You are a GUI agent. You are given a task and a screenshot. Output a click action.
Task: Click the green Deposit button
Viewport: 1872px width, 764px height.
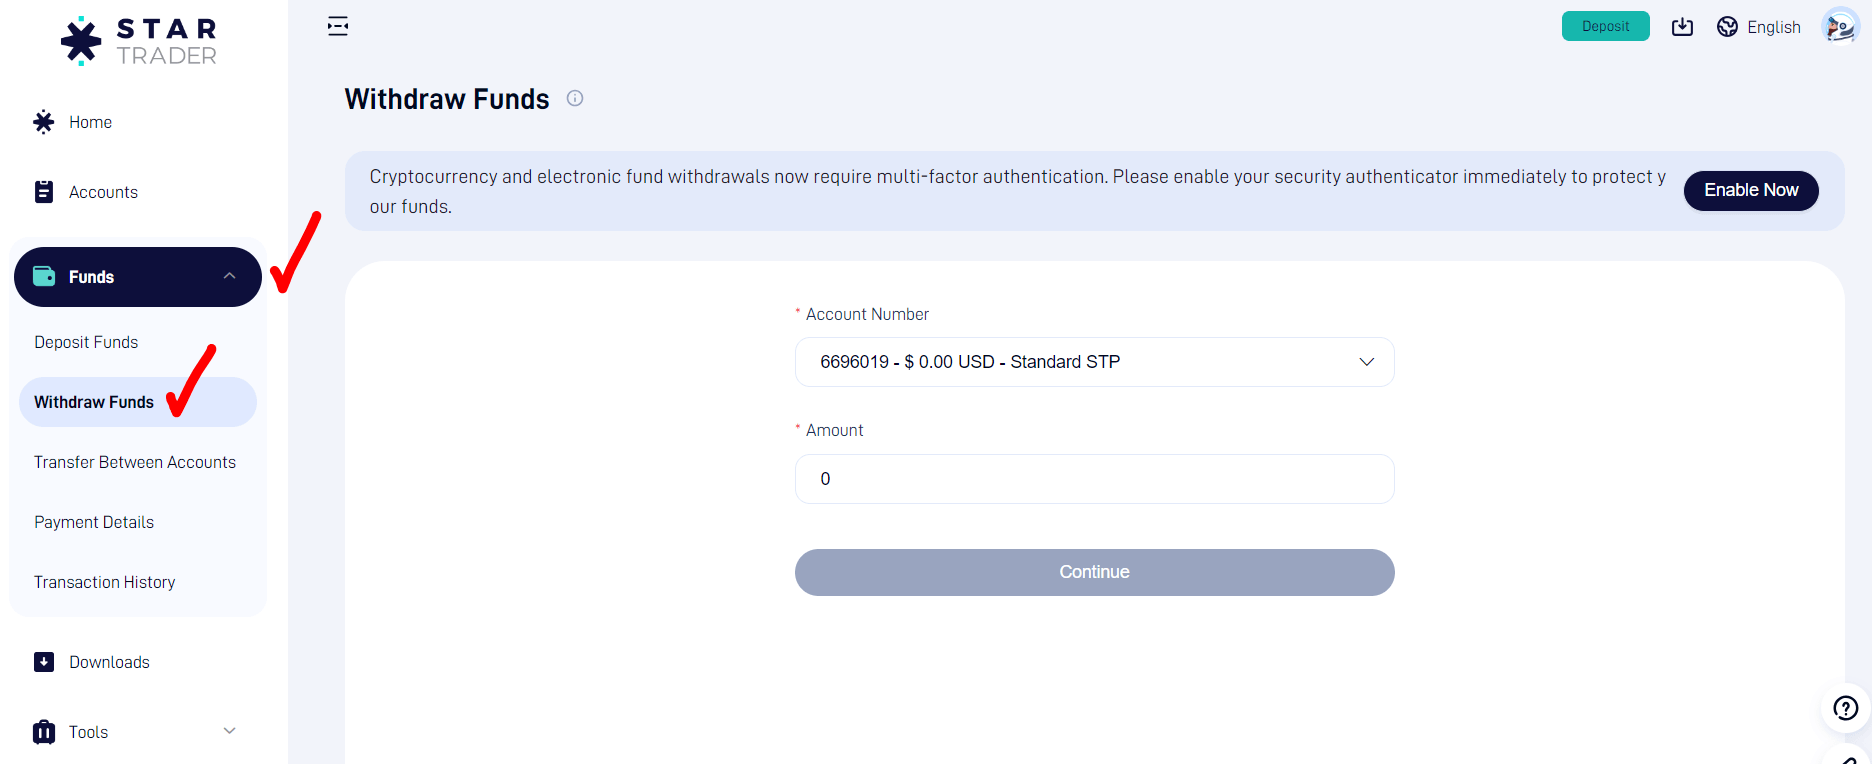click(1605, 27)
